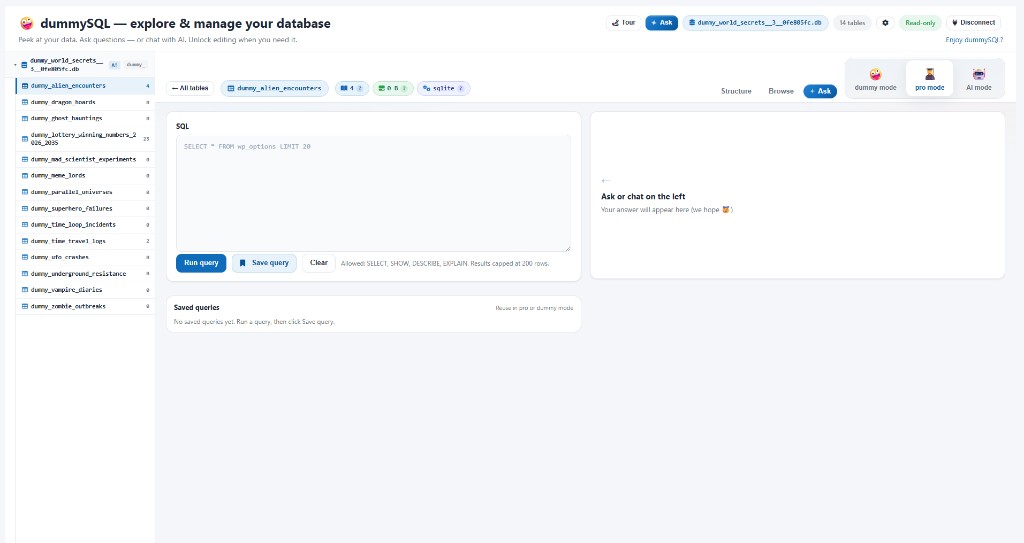Click the dummy badge next to the database name

135,65
